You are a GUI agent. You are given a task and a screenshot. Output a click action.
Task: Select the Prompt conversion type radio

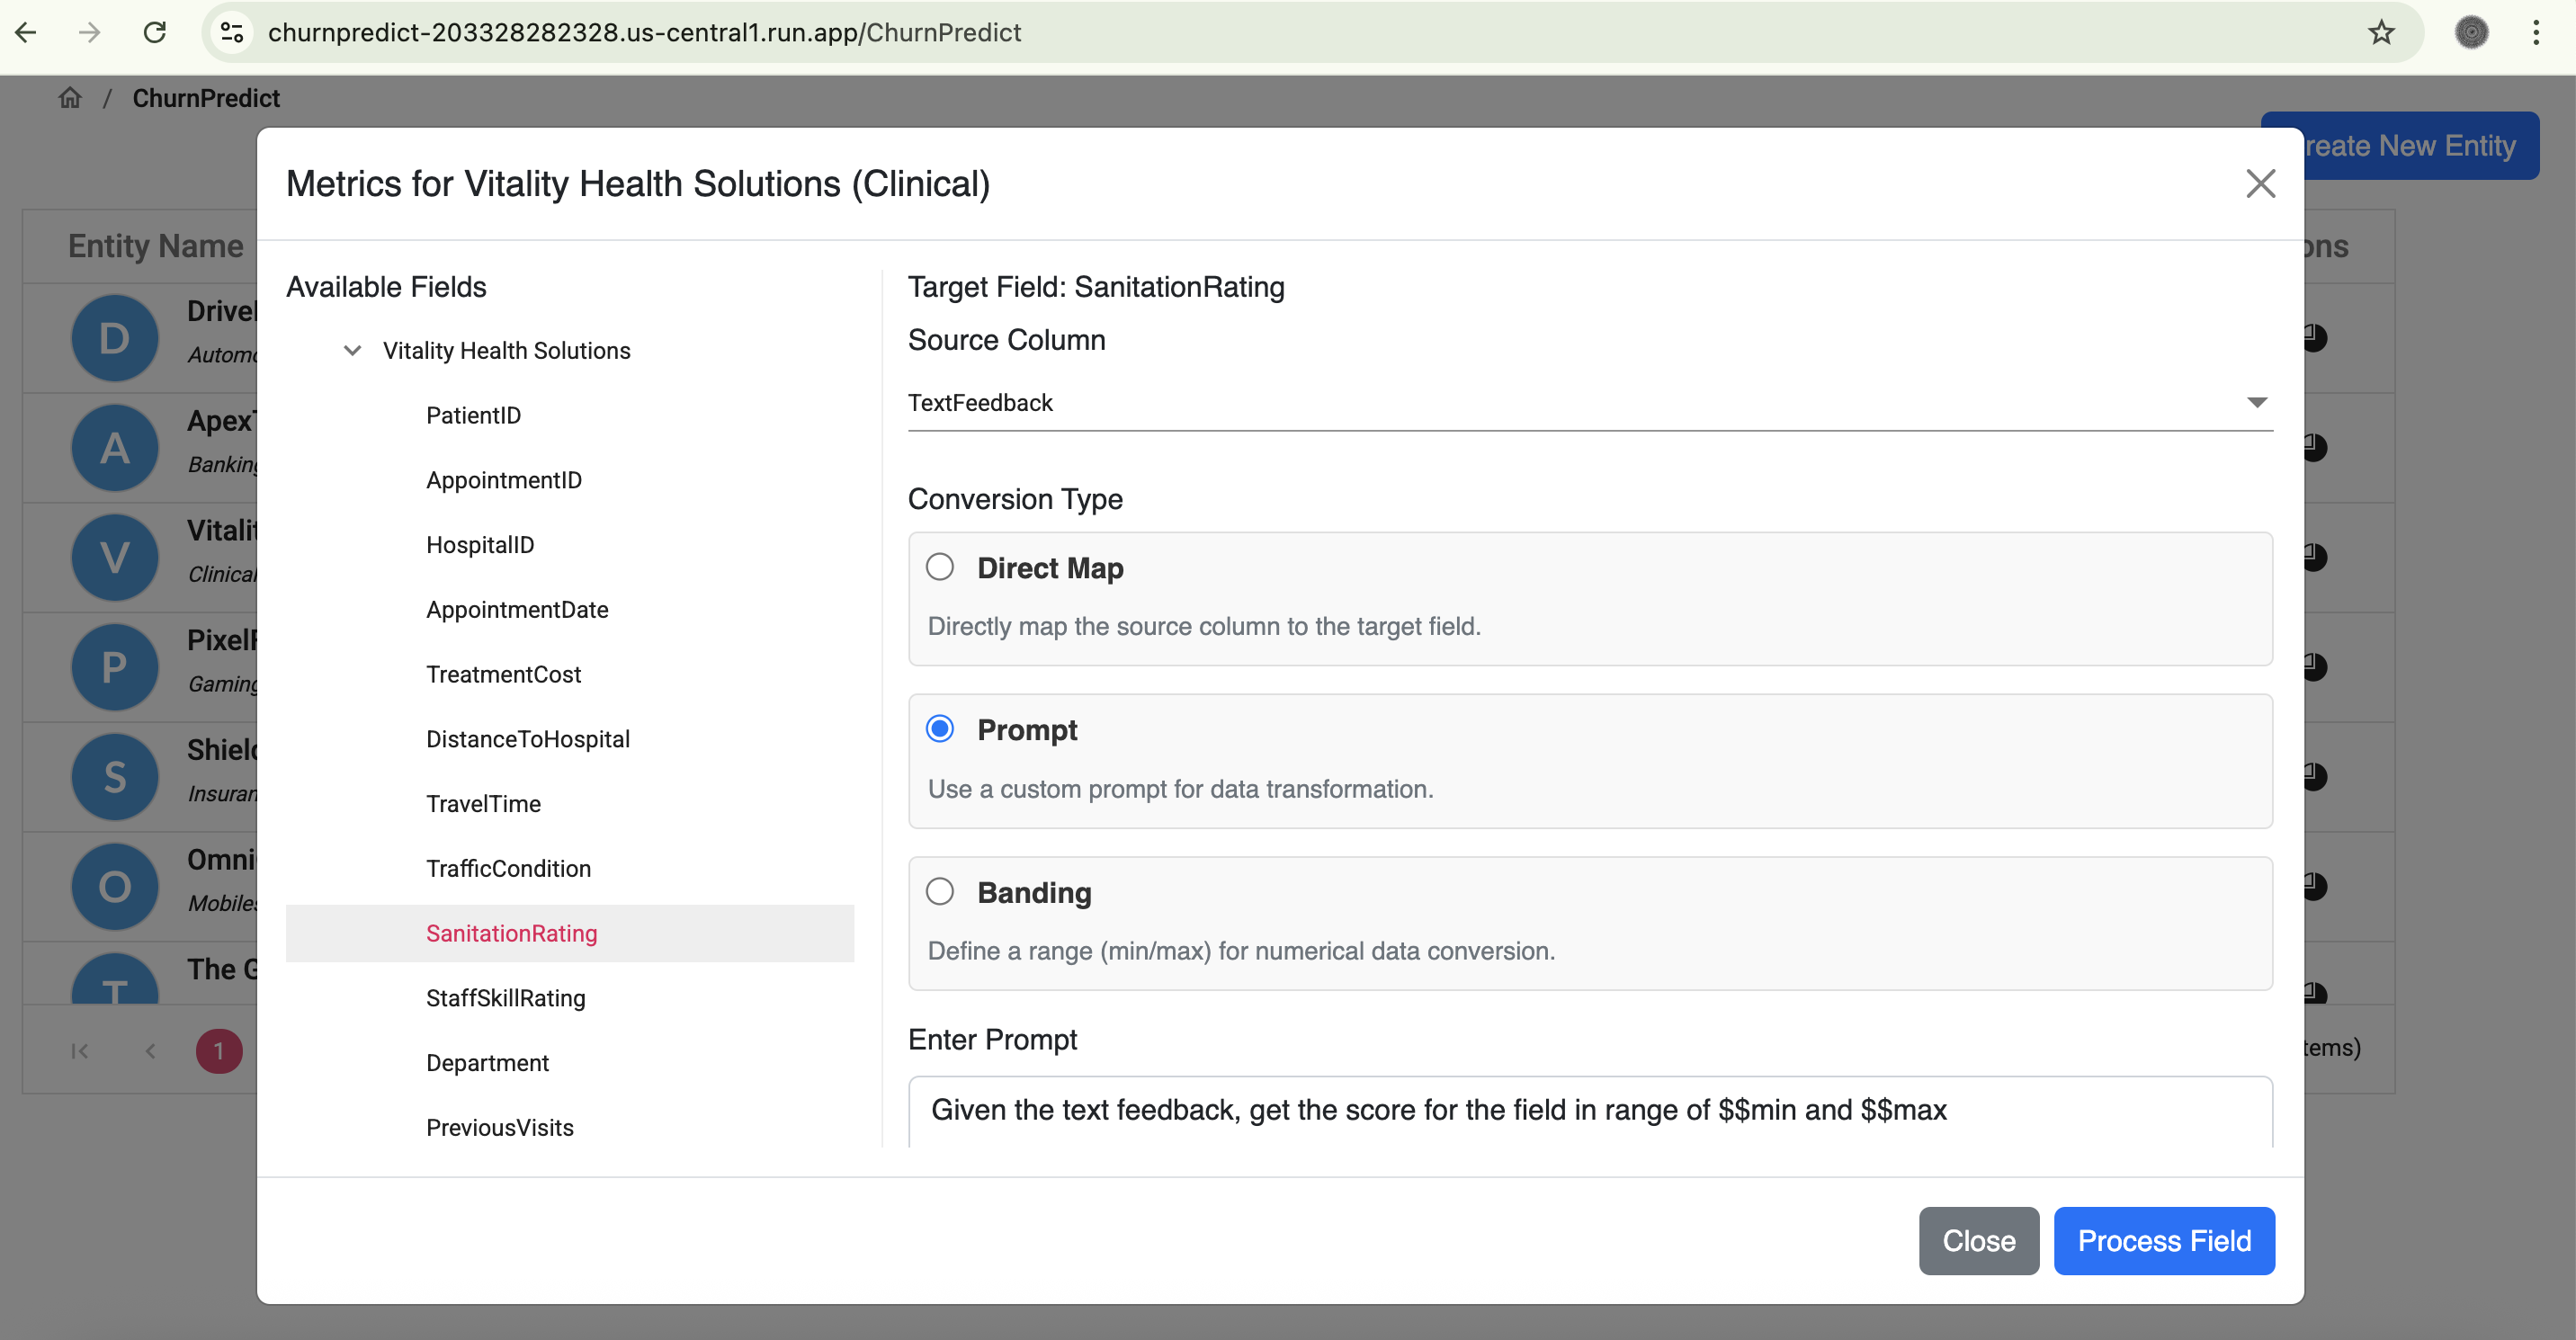pyautogui.click(x=939, y=729)
